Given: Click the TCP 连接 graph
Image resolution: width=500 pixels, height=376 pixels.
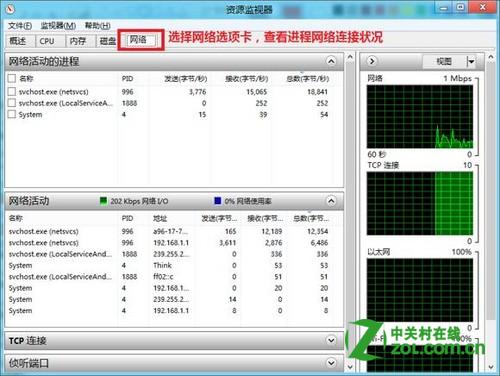Looking at the screenshot, I should click(420, 203).
